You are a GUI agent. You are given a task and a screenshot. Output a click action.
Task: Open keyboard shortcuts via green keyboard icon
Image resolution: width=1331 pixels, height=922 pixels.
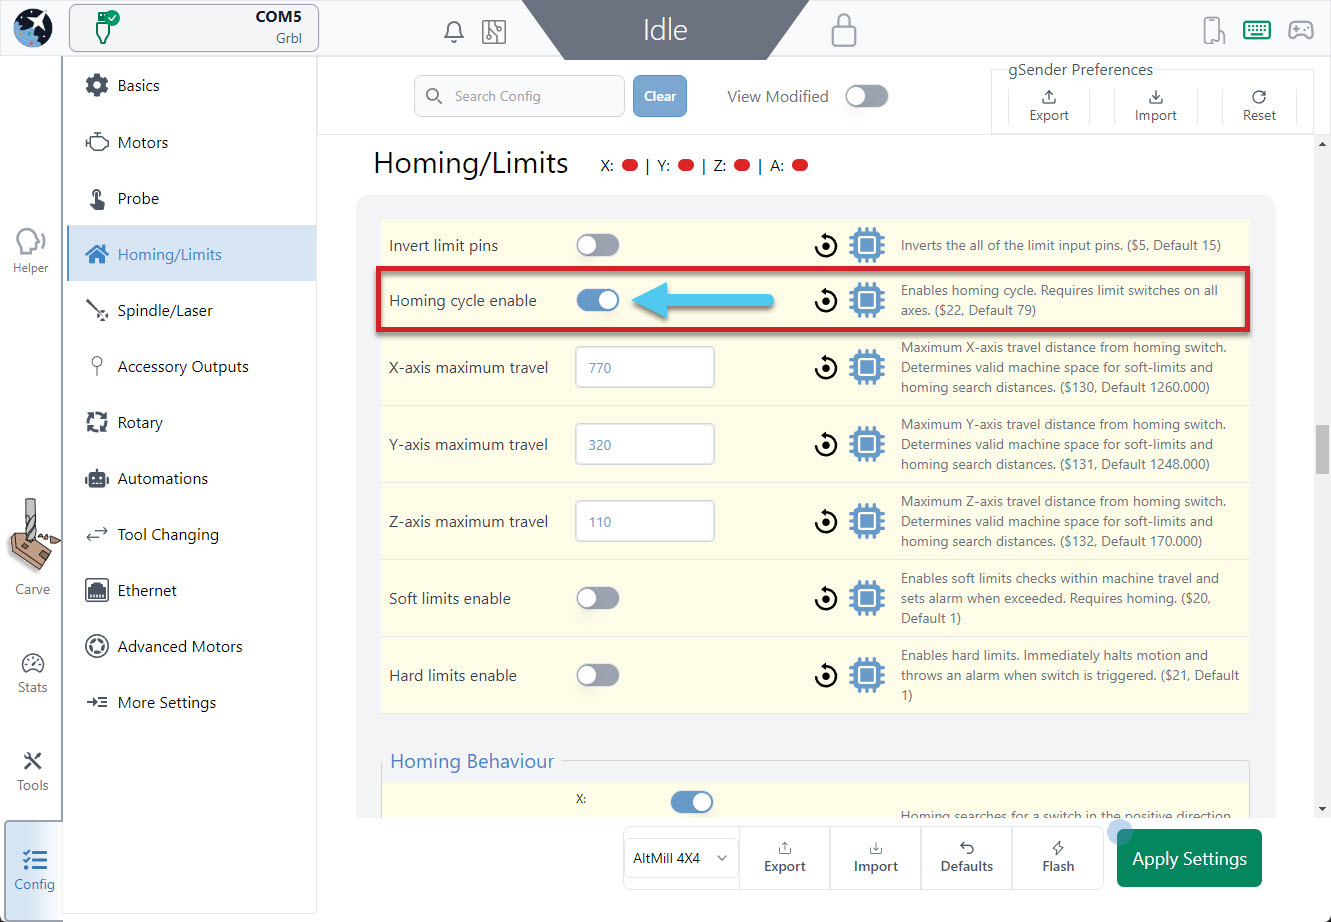click(1256, 30)
